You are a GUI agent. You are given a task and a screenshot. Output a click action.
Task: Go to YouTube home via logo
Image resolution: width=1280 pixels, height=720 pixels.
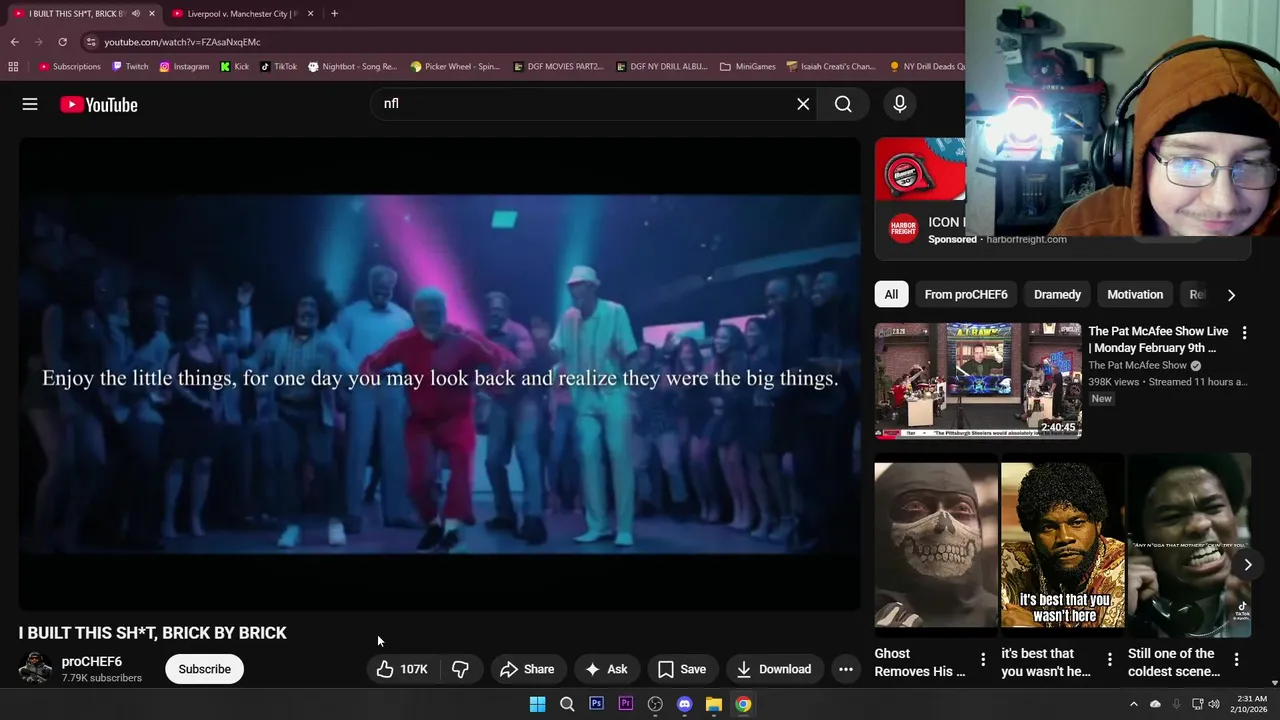click(x=98, y=104)
